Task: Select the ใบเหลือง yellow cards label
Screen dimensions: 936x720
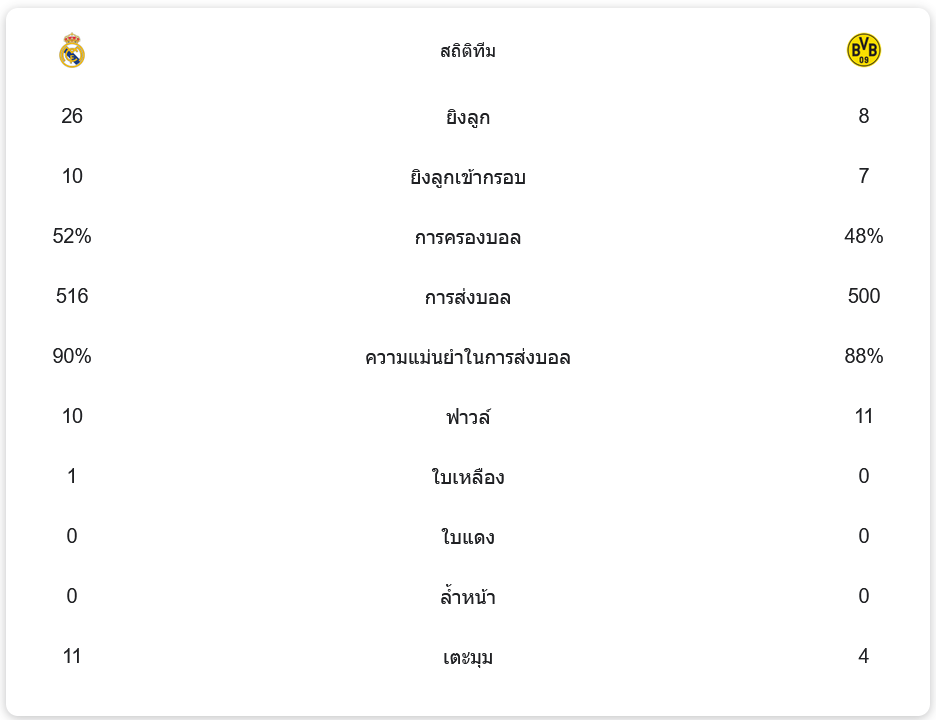Action: click(468, 478)
